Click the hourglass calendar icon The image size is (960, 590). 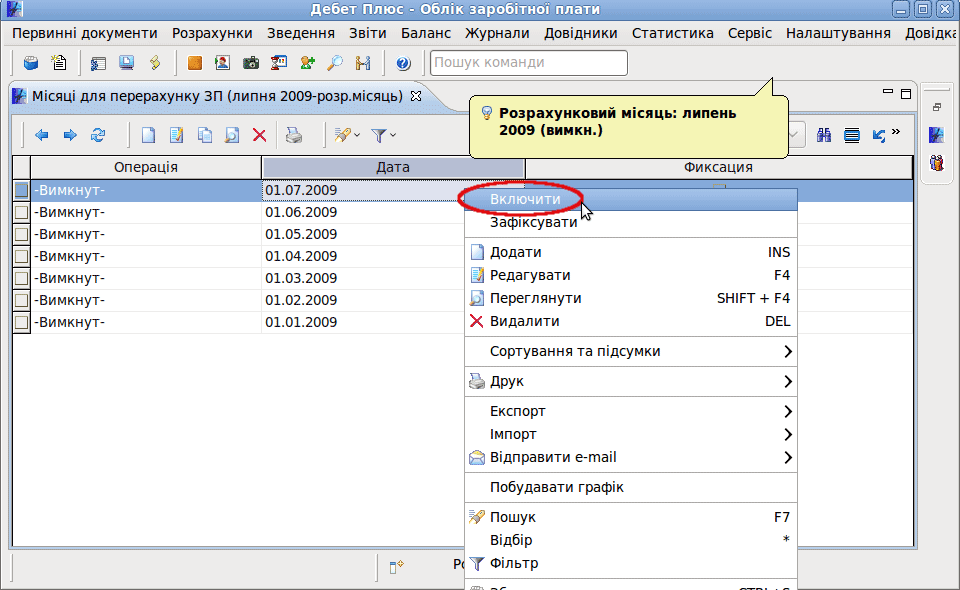tap(279, 62)
